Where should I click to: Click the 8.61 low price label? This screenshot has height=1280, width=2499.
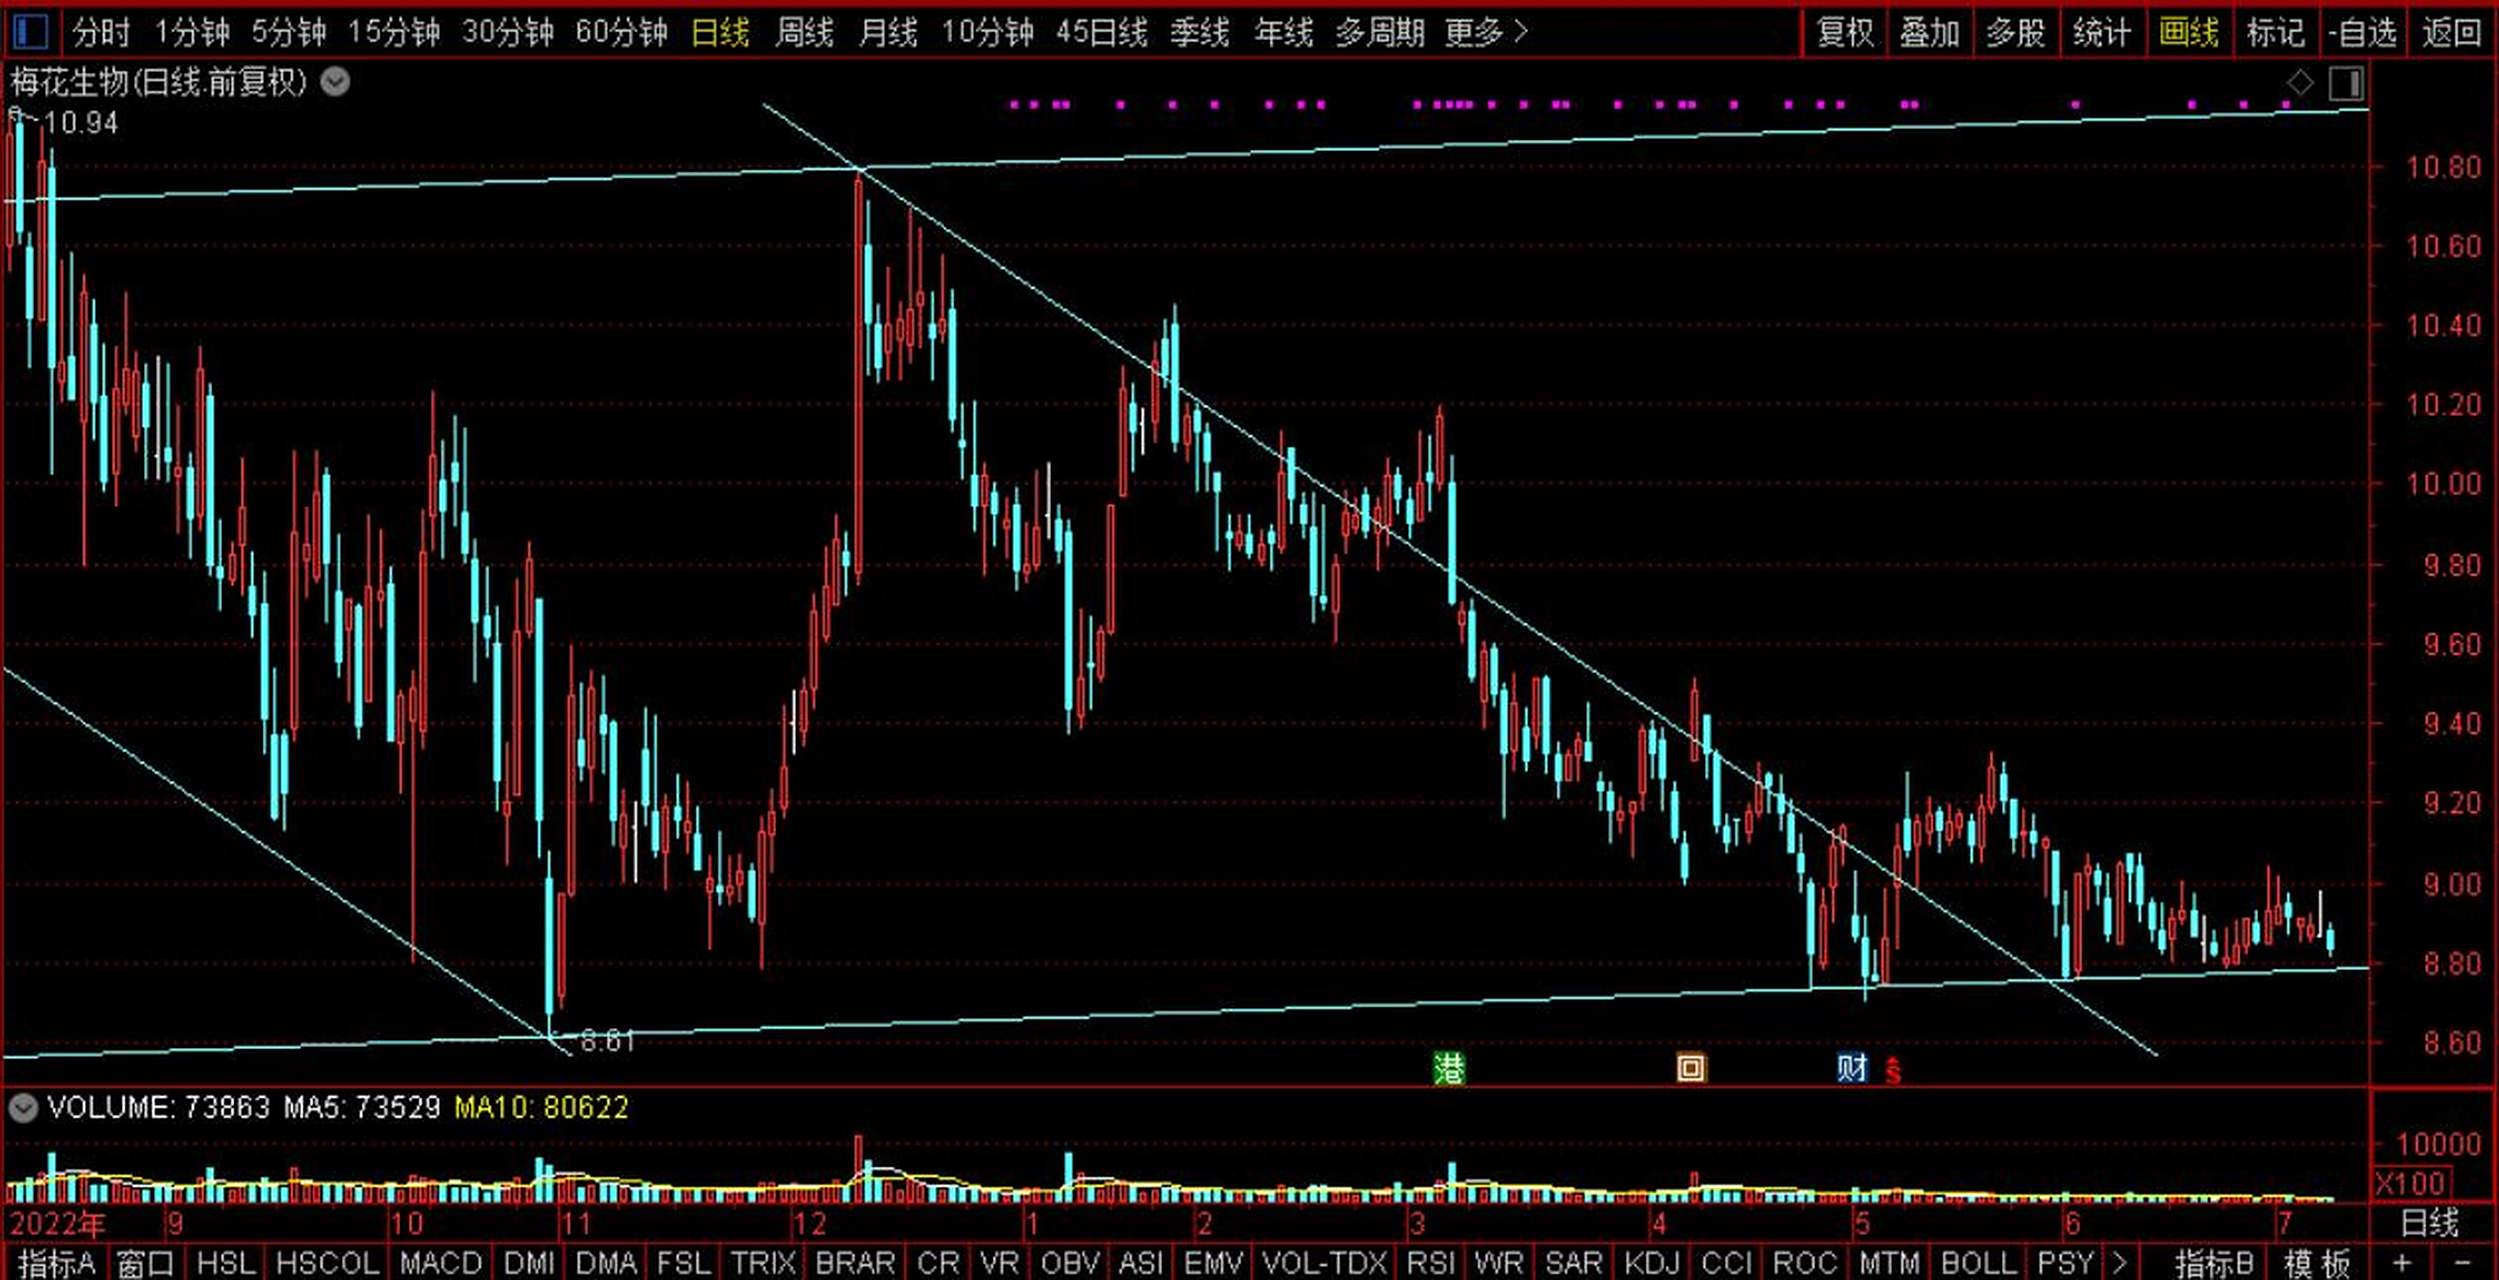coord(607,1041)
